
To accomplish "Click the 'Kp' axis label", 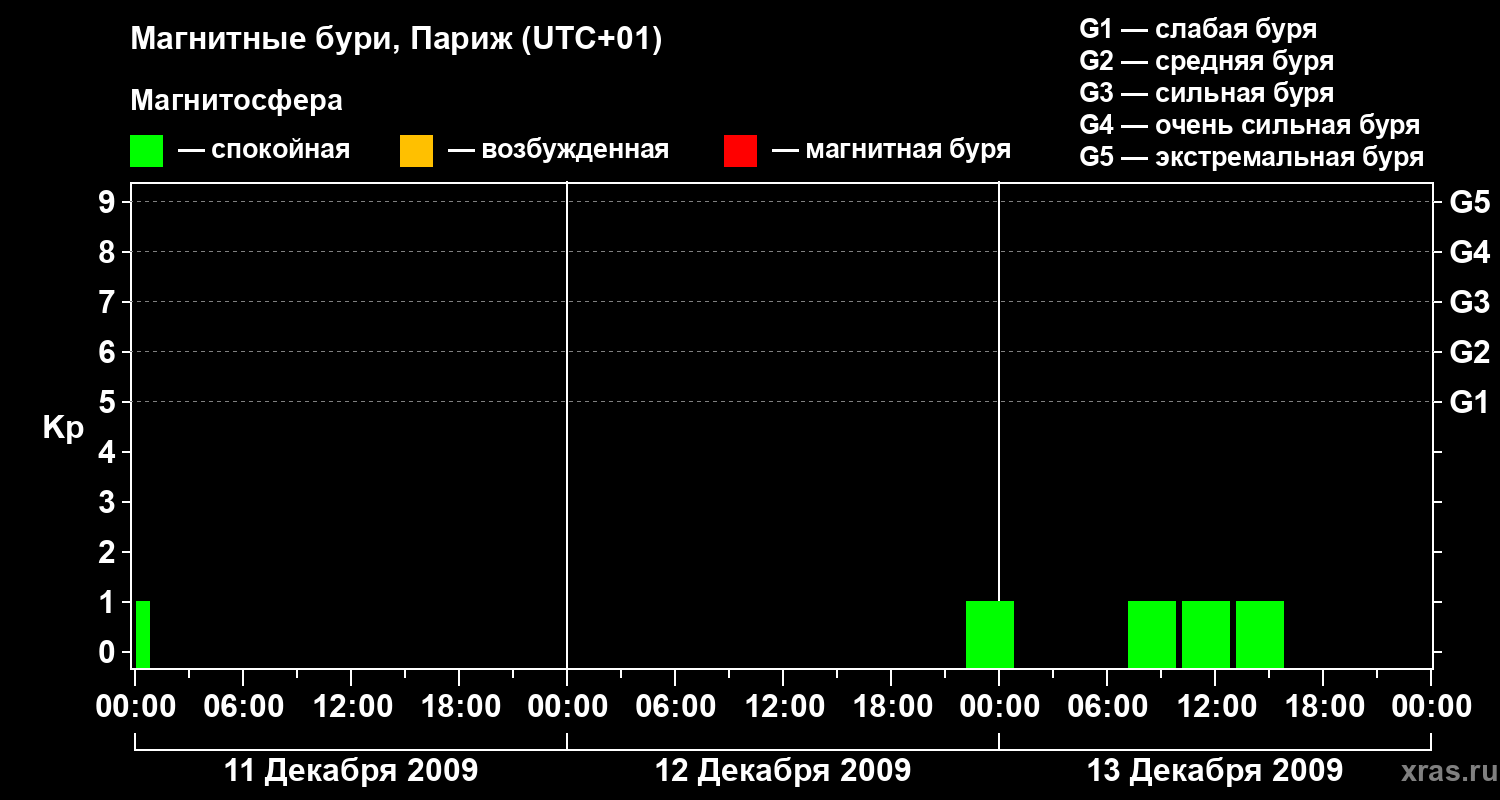I will (63, 429).
